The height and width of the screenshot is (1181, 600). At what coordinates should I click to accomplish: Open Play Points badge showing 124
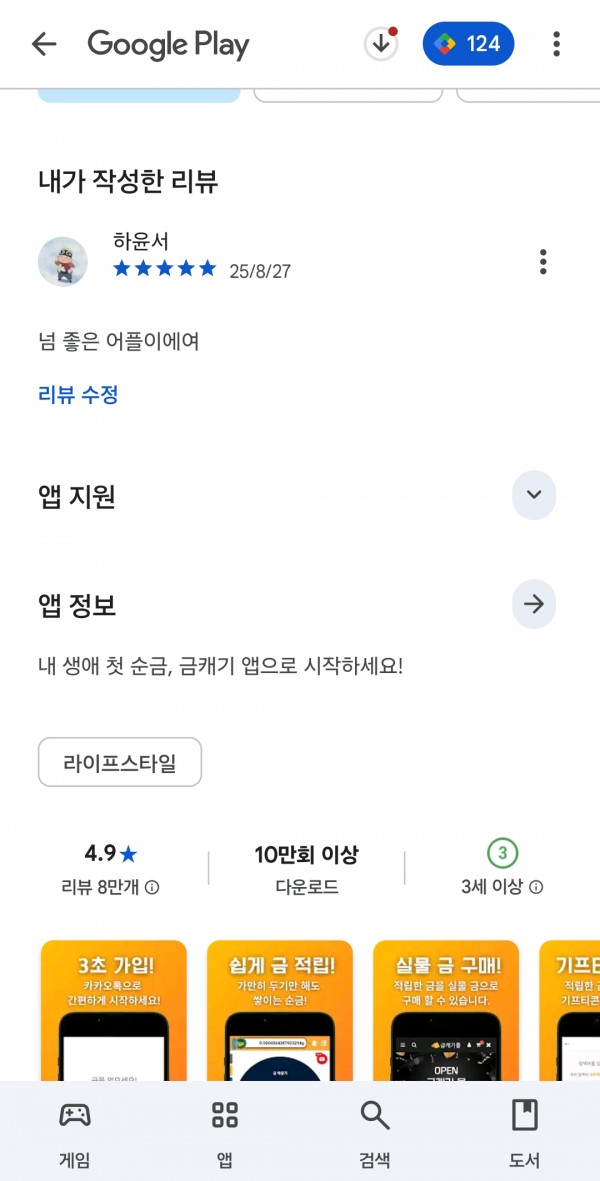pos(468,44)
